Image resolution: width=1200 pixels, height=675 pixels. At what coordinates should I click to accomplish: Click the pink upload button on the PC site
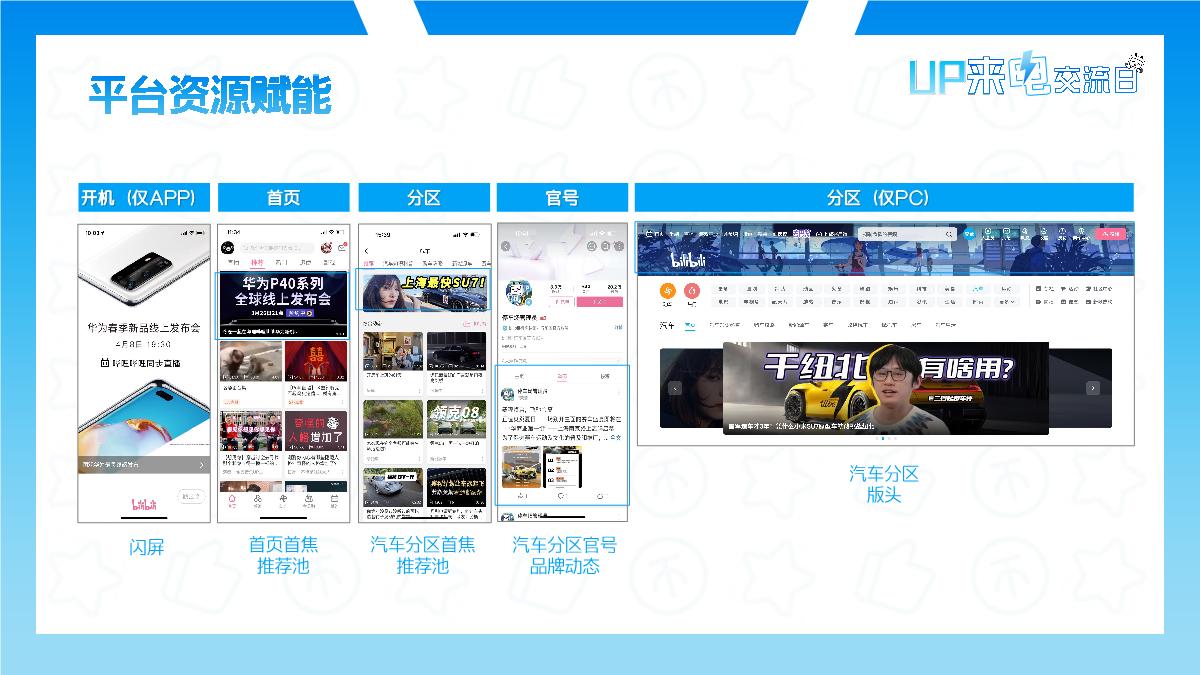tap(1110, 234)
